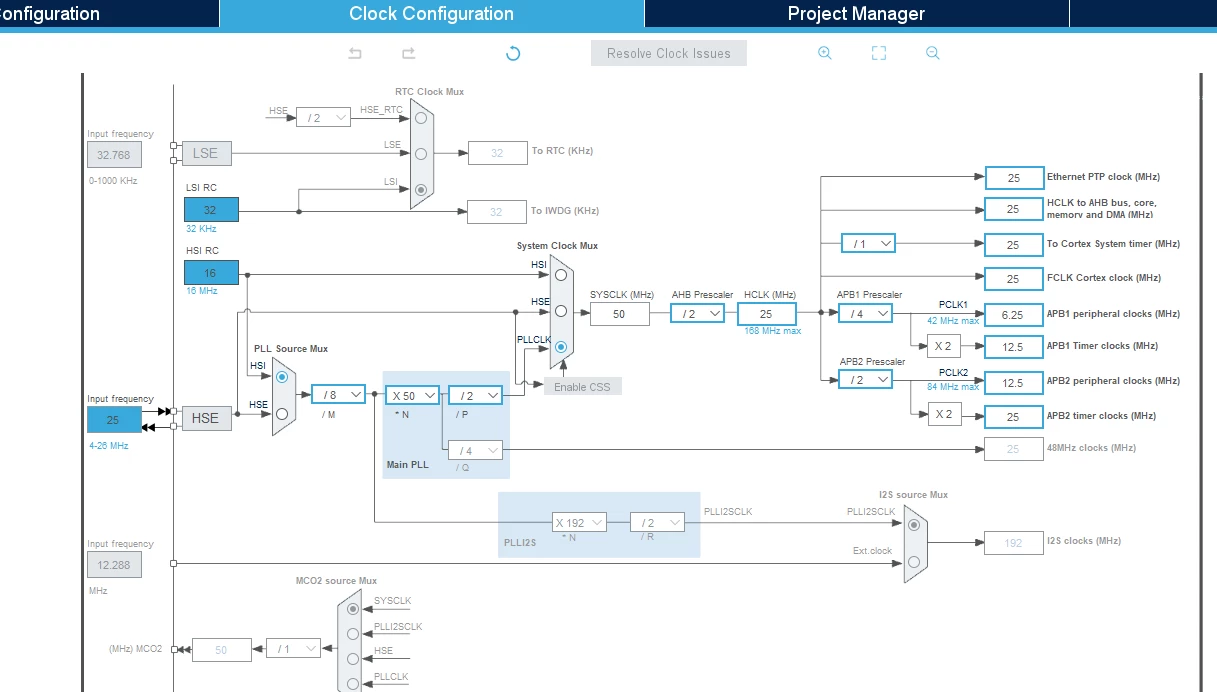Click the APB1 X 2 timer multiplier box
Viewport: 1217px width, 692px height.
944,347
